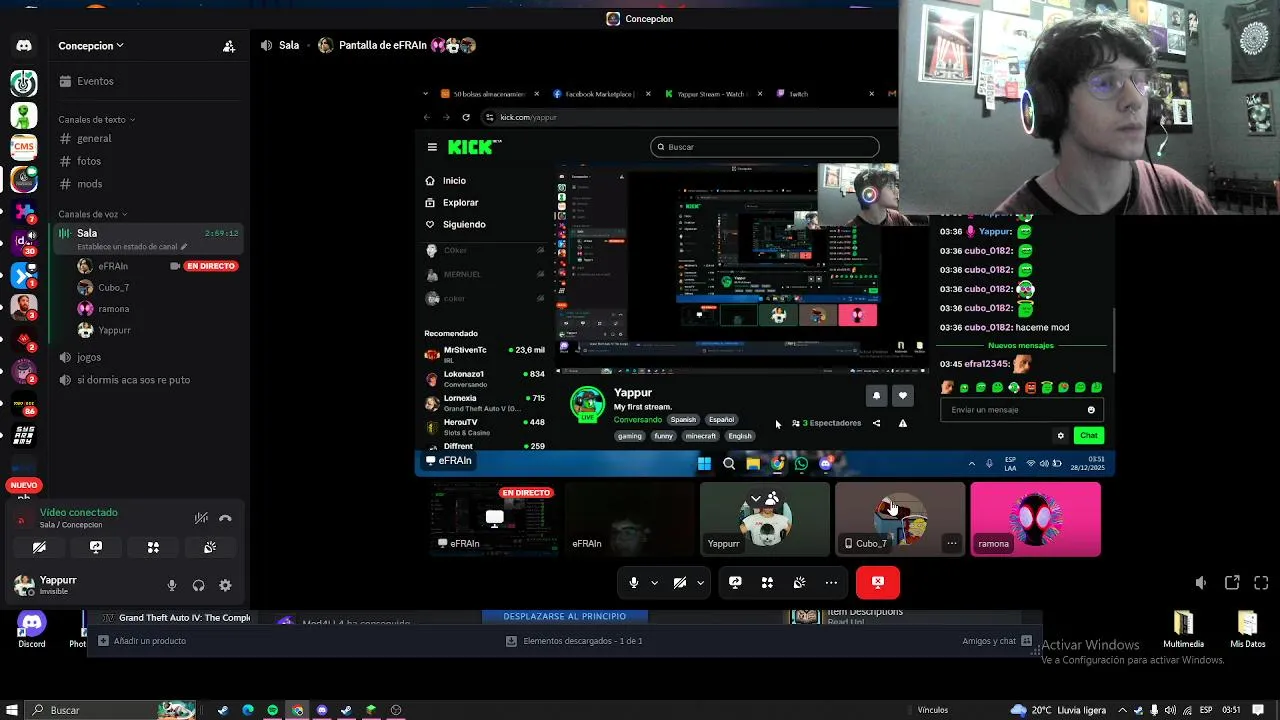Toggle noise suppression in voice panel
1280x720 pixels.
tap(201, 518)
